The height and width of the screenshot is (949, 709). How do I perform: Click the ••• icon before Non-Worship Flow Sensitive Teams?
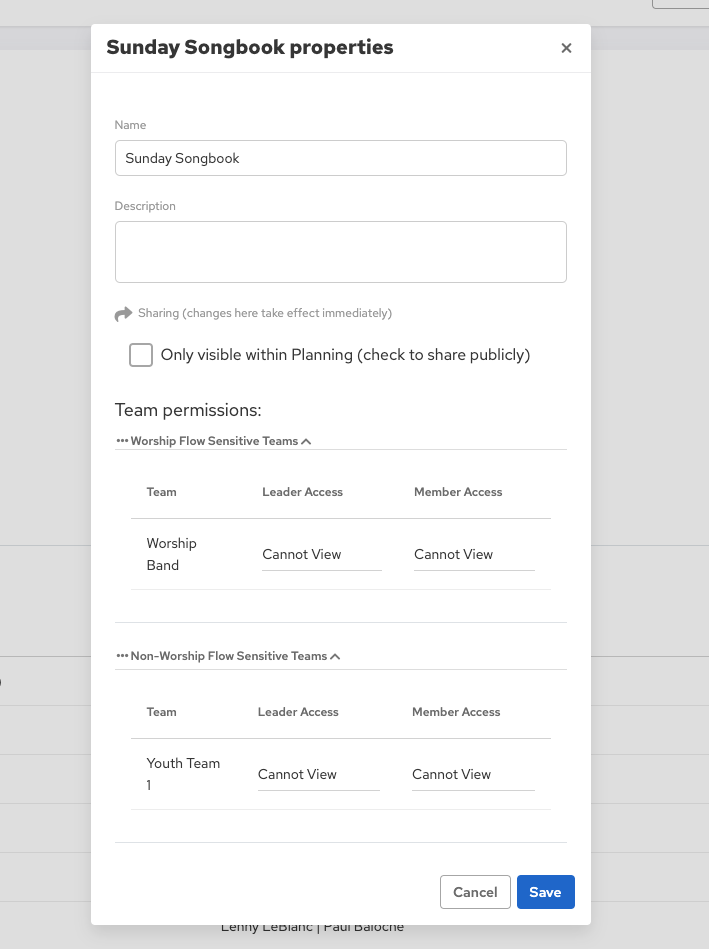click(x=122, y=656)
